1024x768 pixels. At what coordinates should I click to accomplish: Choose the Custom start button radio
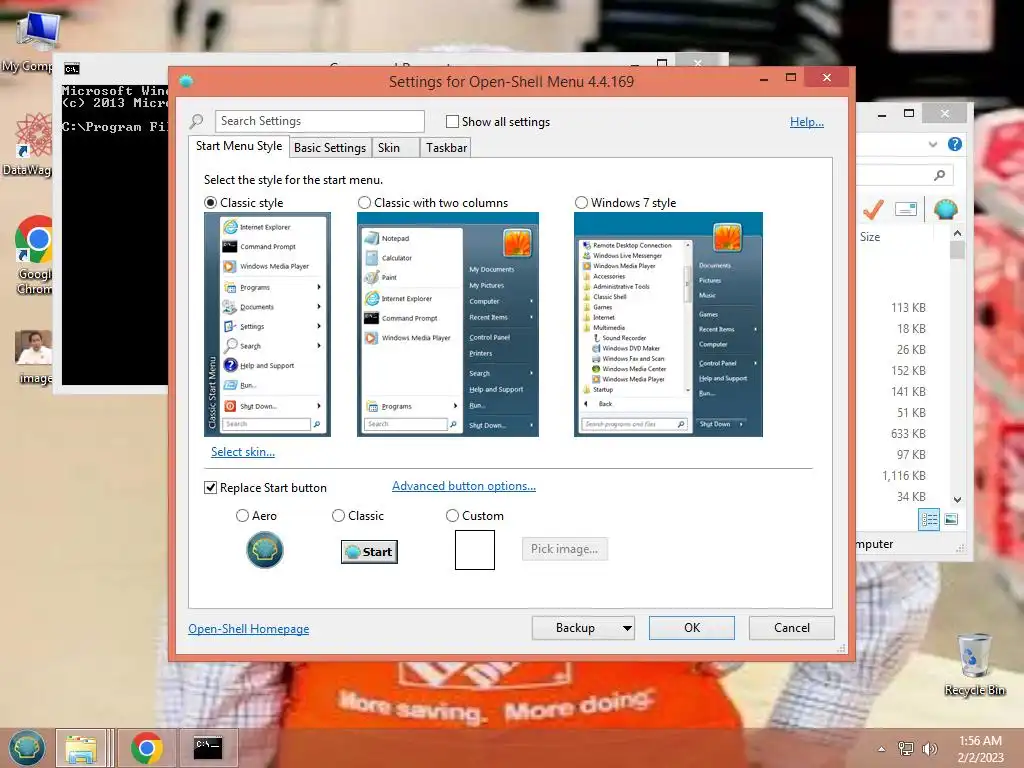452,515
